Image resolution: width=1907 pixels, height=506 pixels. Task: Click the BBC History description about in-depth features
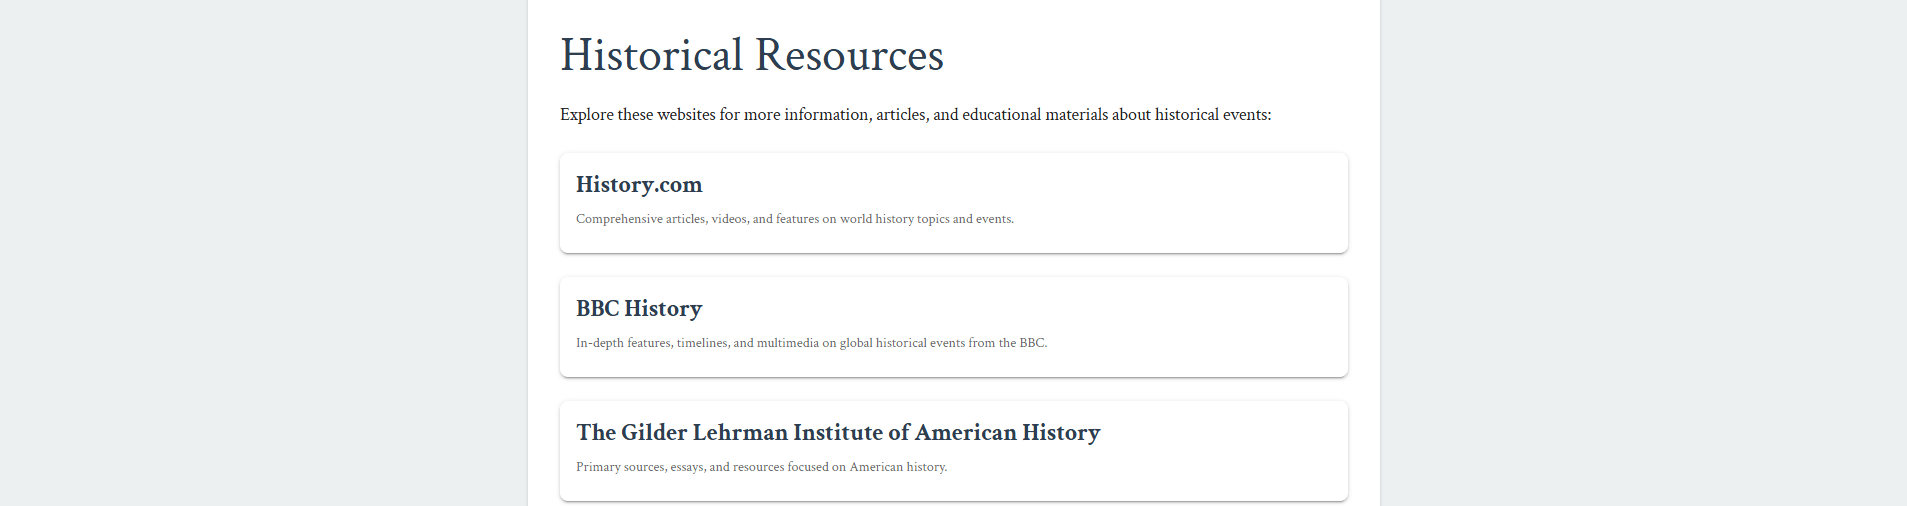811,343
